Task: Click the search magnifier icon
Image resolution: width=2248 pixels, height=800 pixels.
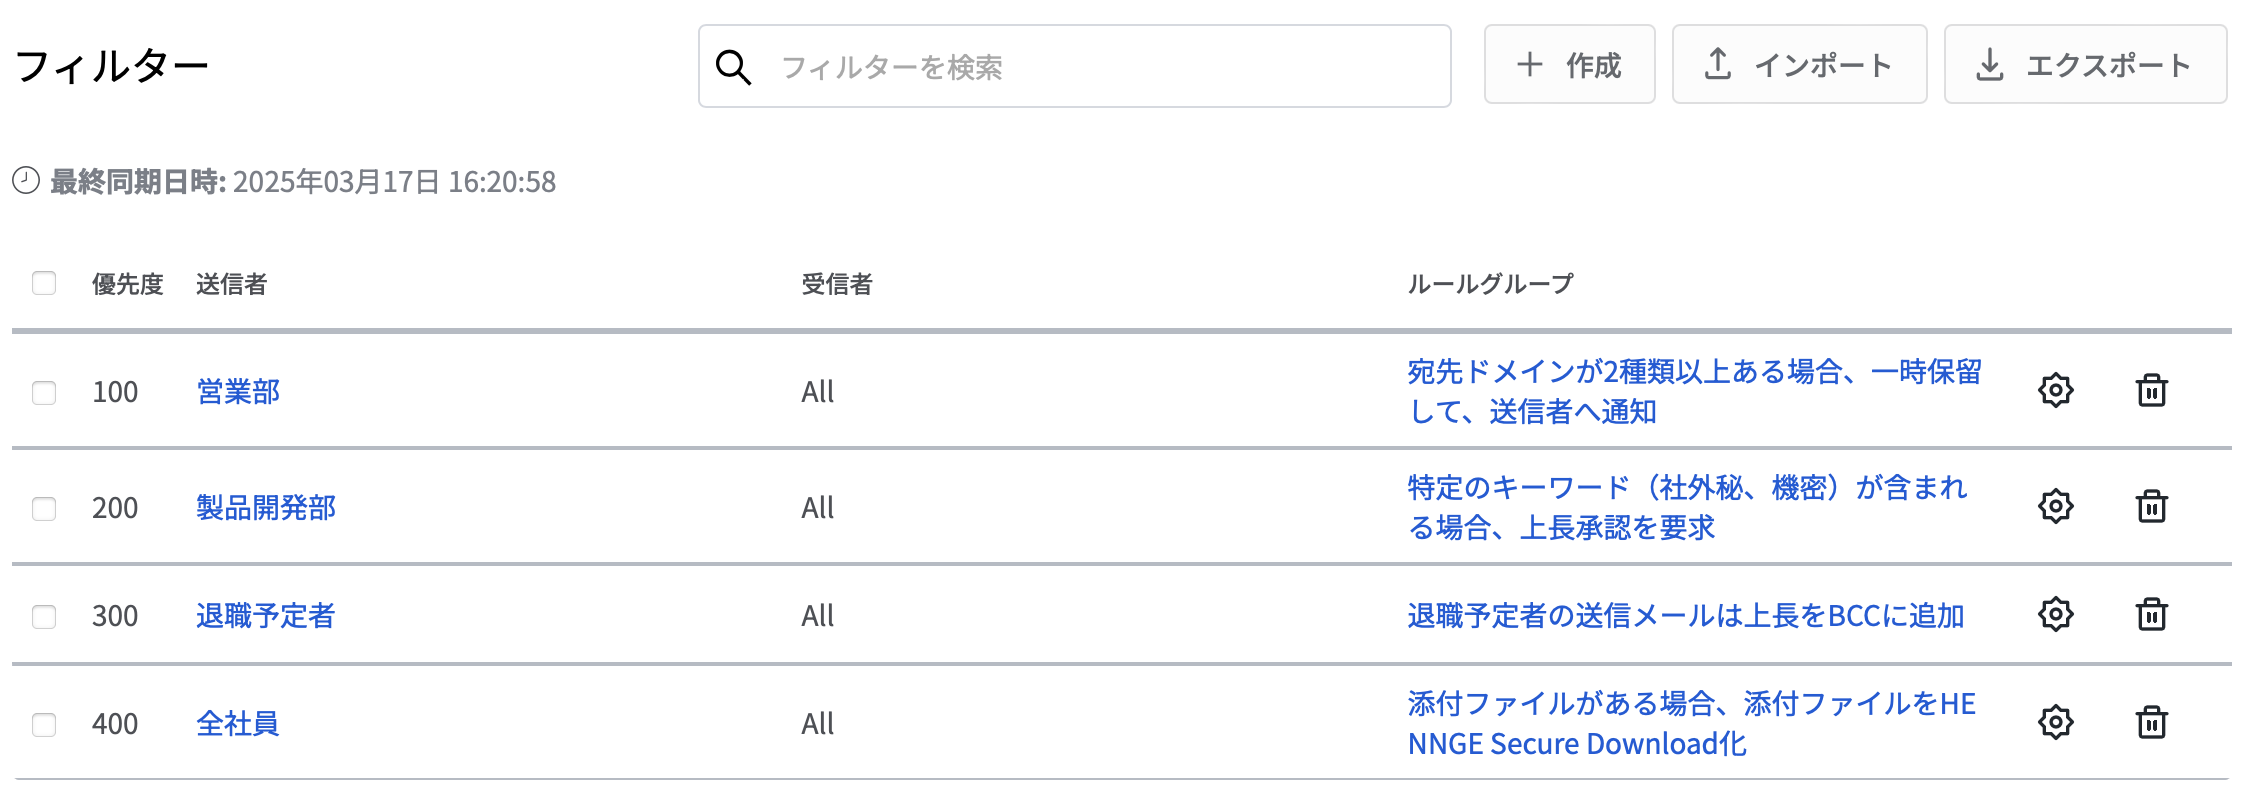Action: point(733,67)
